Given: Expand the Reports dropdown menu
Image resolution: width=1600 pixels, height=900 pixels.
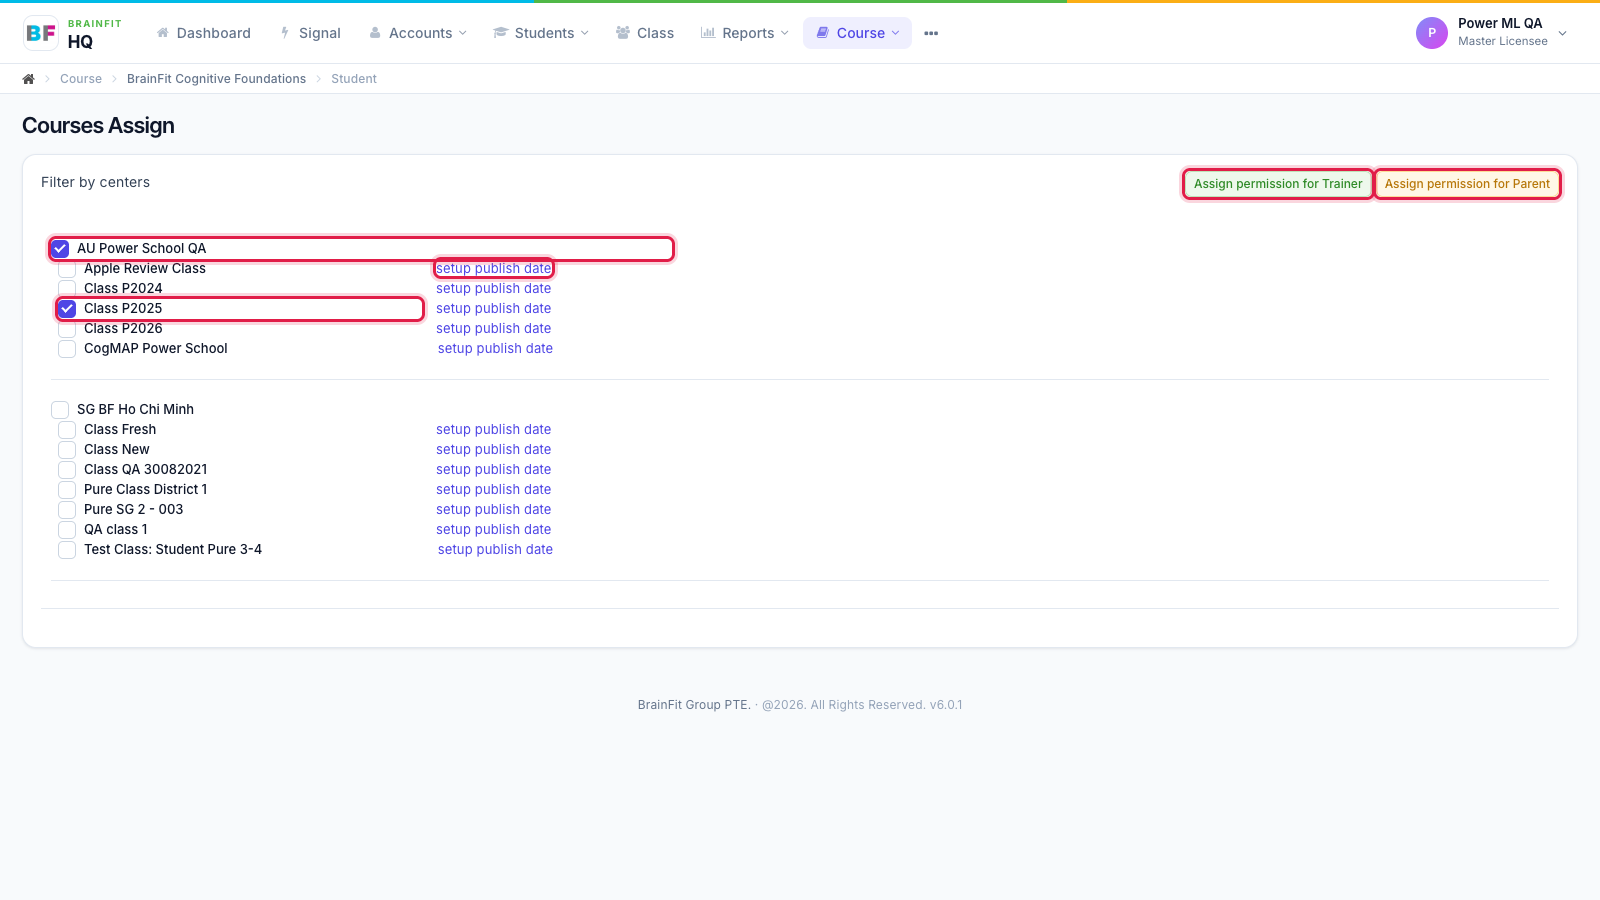Looking at the screenshot, I should point(745,33).
